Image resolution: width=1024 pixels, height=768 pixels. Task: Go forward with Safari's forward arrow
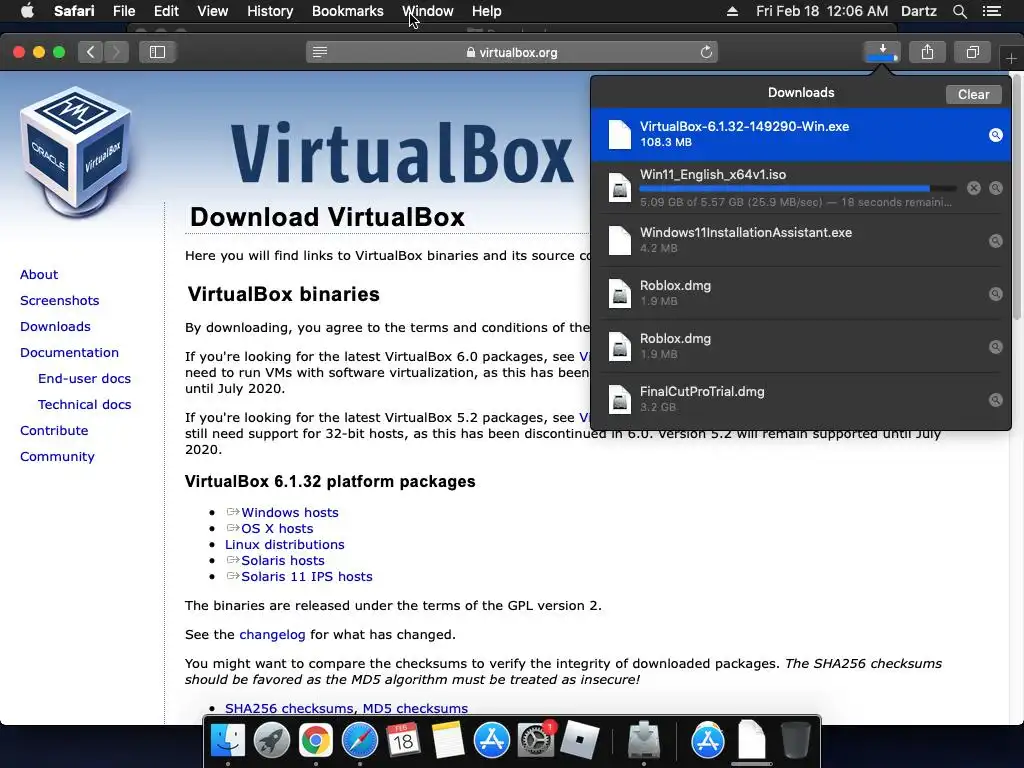(116, 52)
